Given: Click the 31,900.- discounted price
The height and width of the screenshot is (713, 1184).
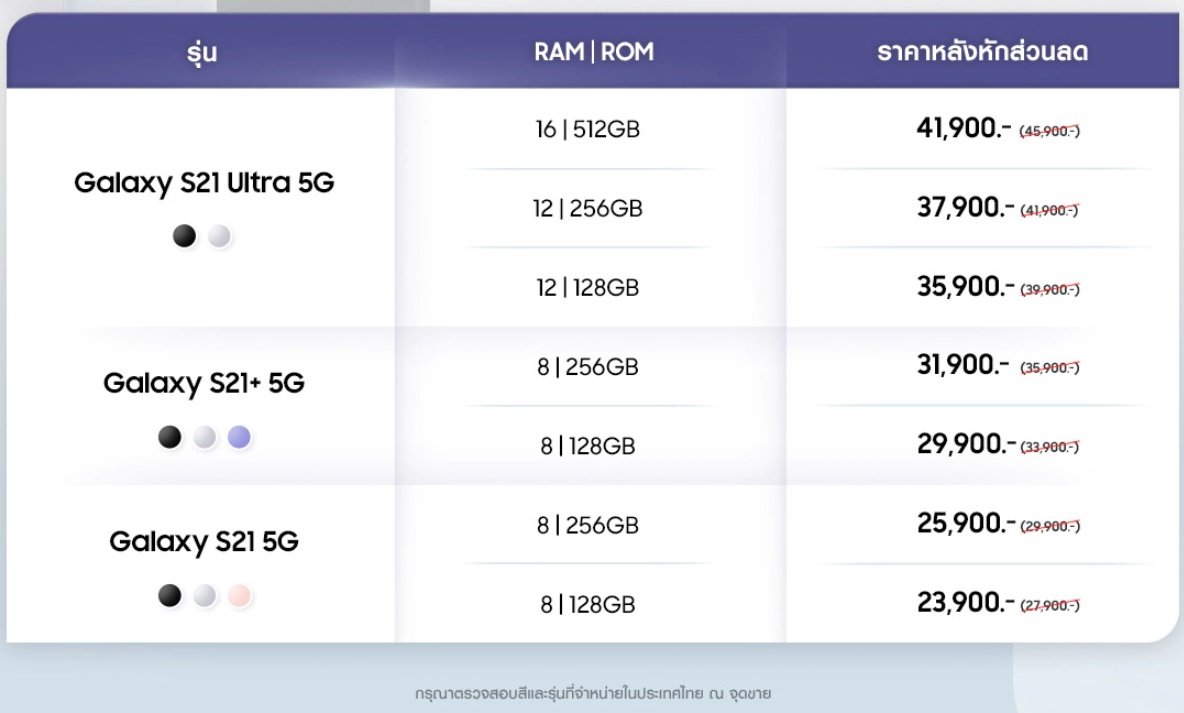Looking at the screenshot, I should [964, 366].
